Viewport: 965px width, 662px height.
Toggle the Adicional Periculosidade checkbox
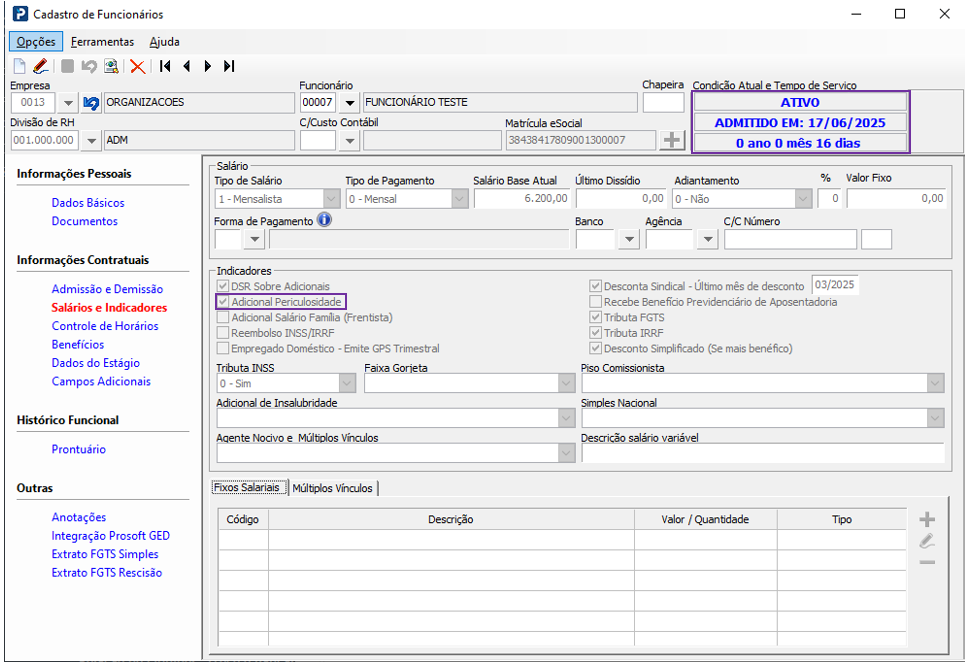tap(224, 301)
